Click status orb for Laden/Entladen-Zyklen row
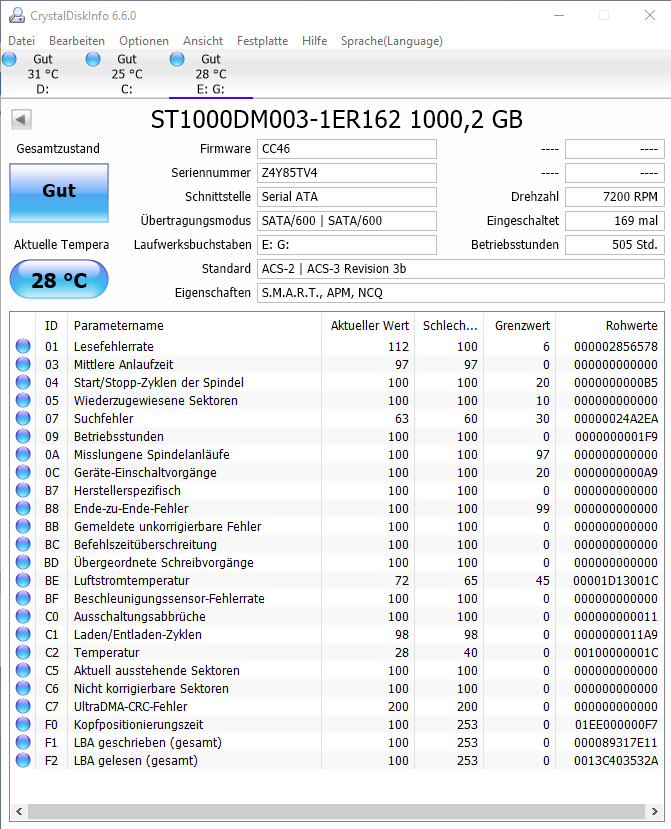The height and width of the screenshot is (829, 671). [x=23, y=634]
